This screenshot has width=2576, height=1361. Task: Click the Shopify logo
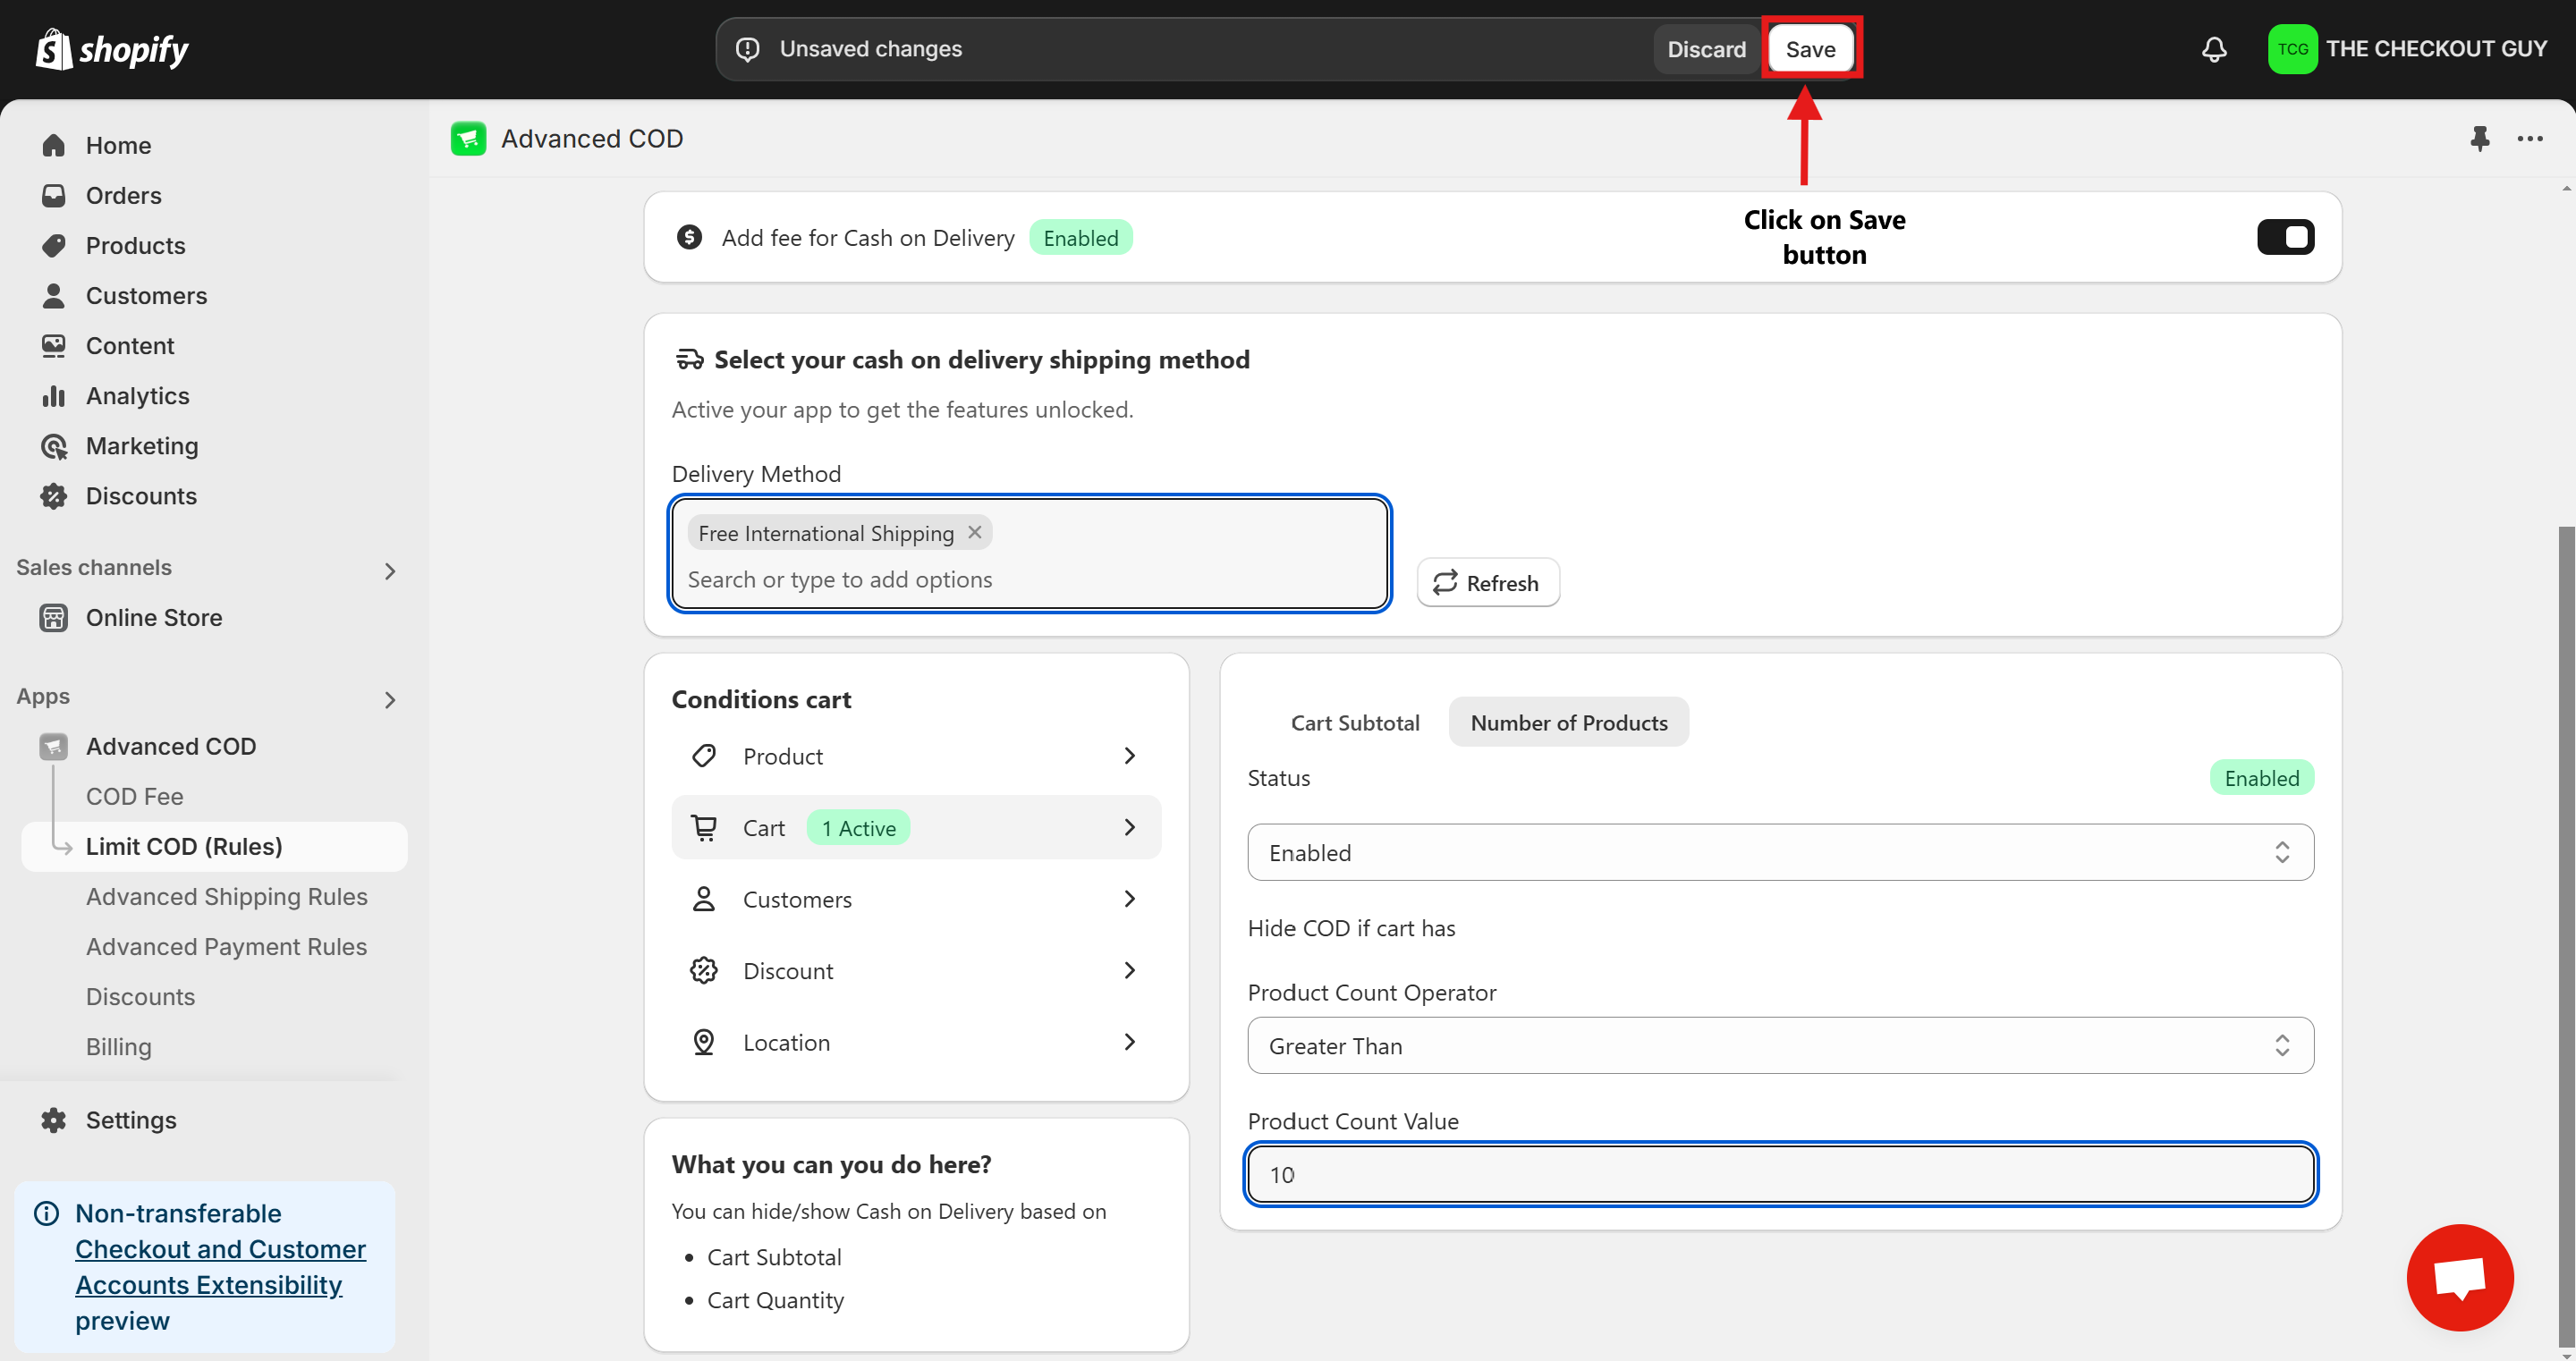click(x=112, y=49)
